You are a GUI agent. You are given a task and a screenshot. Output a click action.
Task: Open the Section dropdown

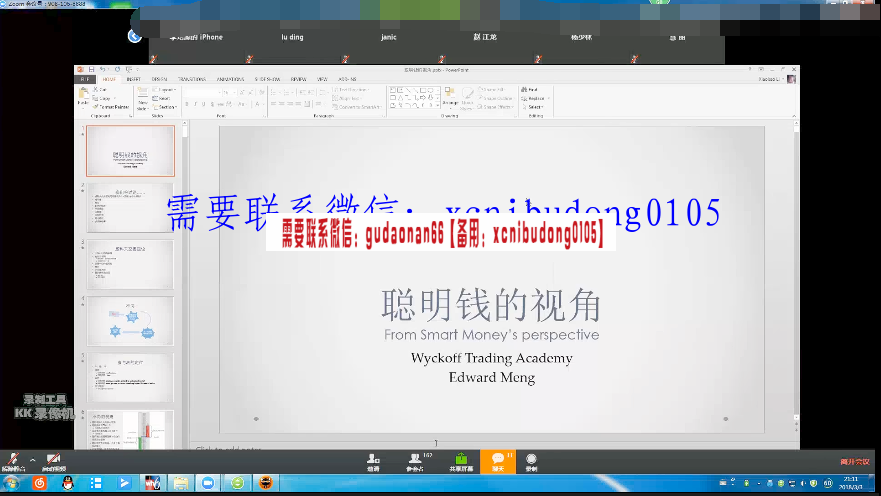pyautogui.click(x=164, y=107)
